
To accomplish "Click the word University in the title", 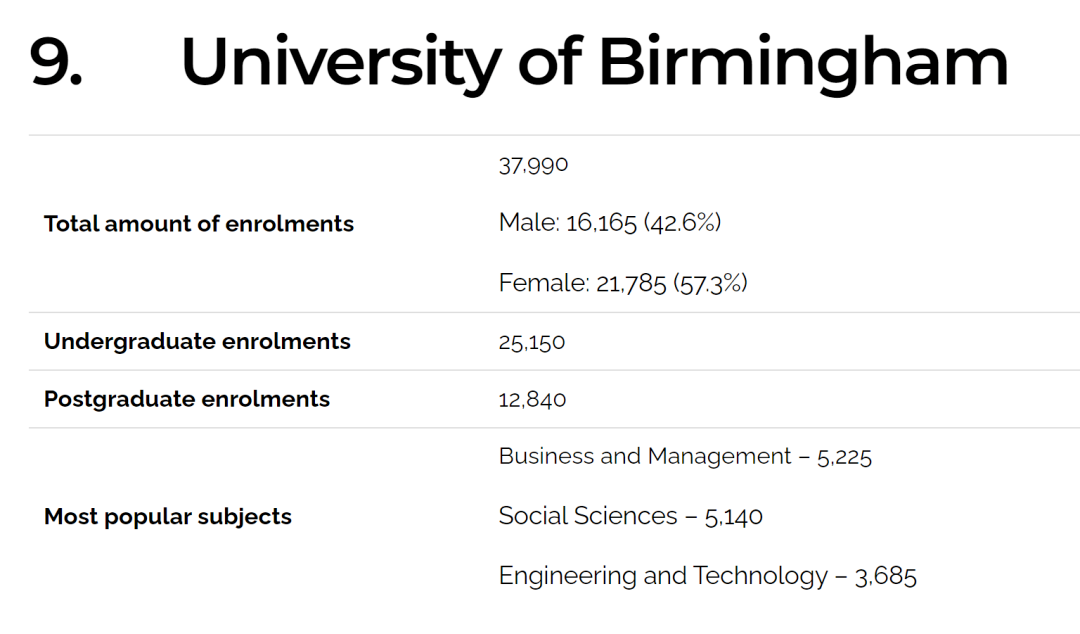I will [x=341, y=64].
